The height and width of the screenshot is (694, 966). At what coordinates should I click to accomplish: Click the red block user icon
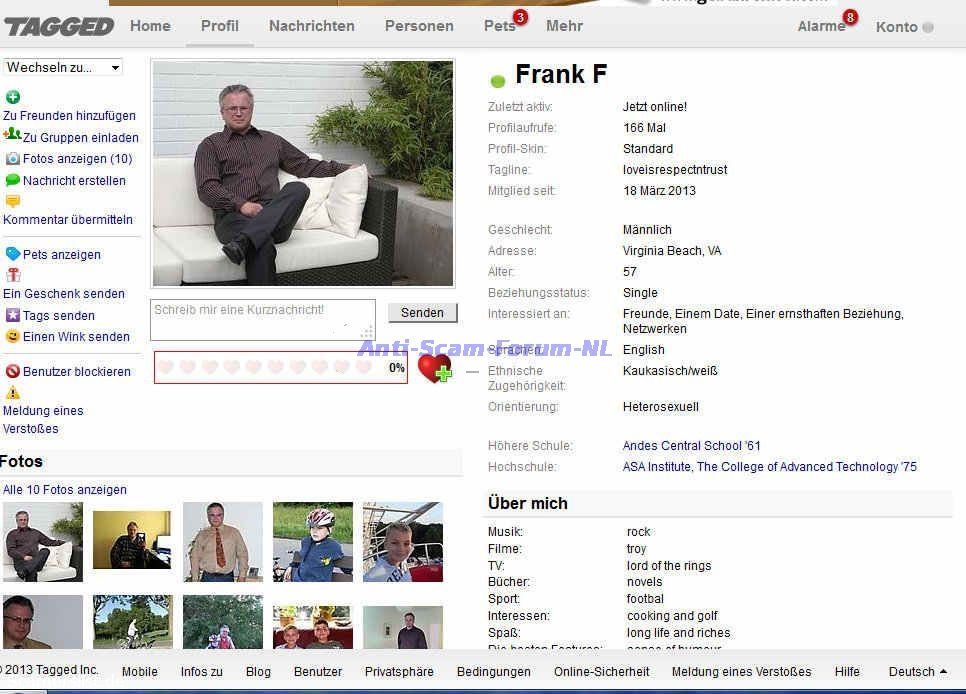coord(13,371)
